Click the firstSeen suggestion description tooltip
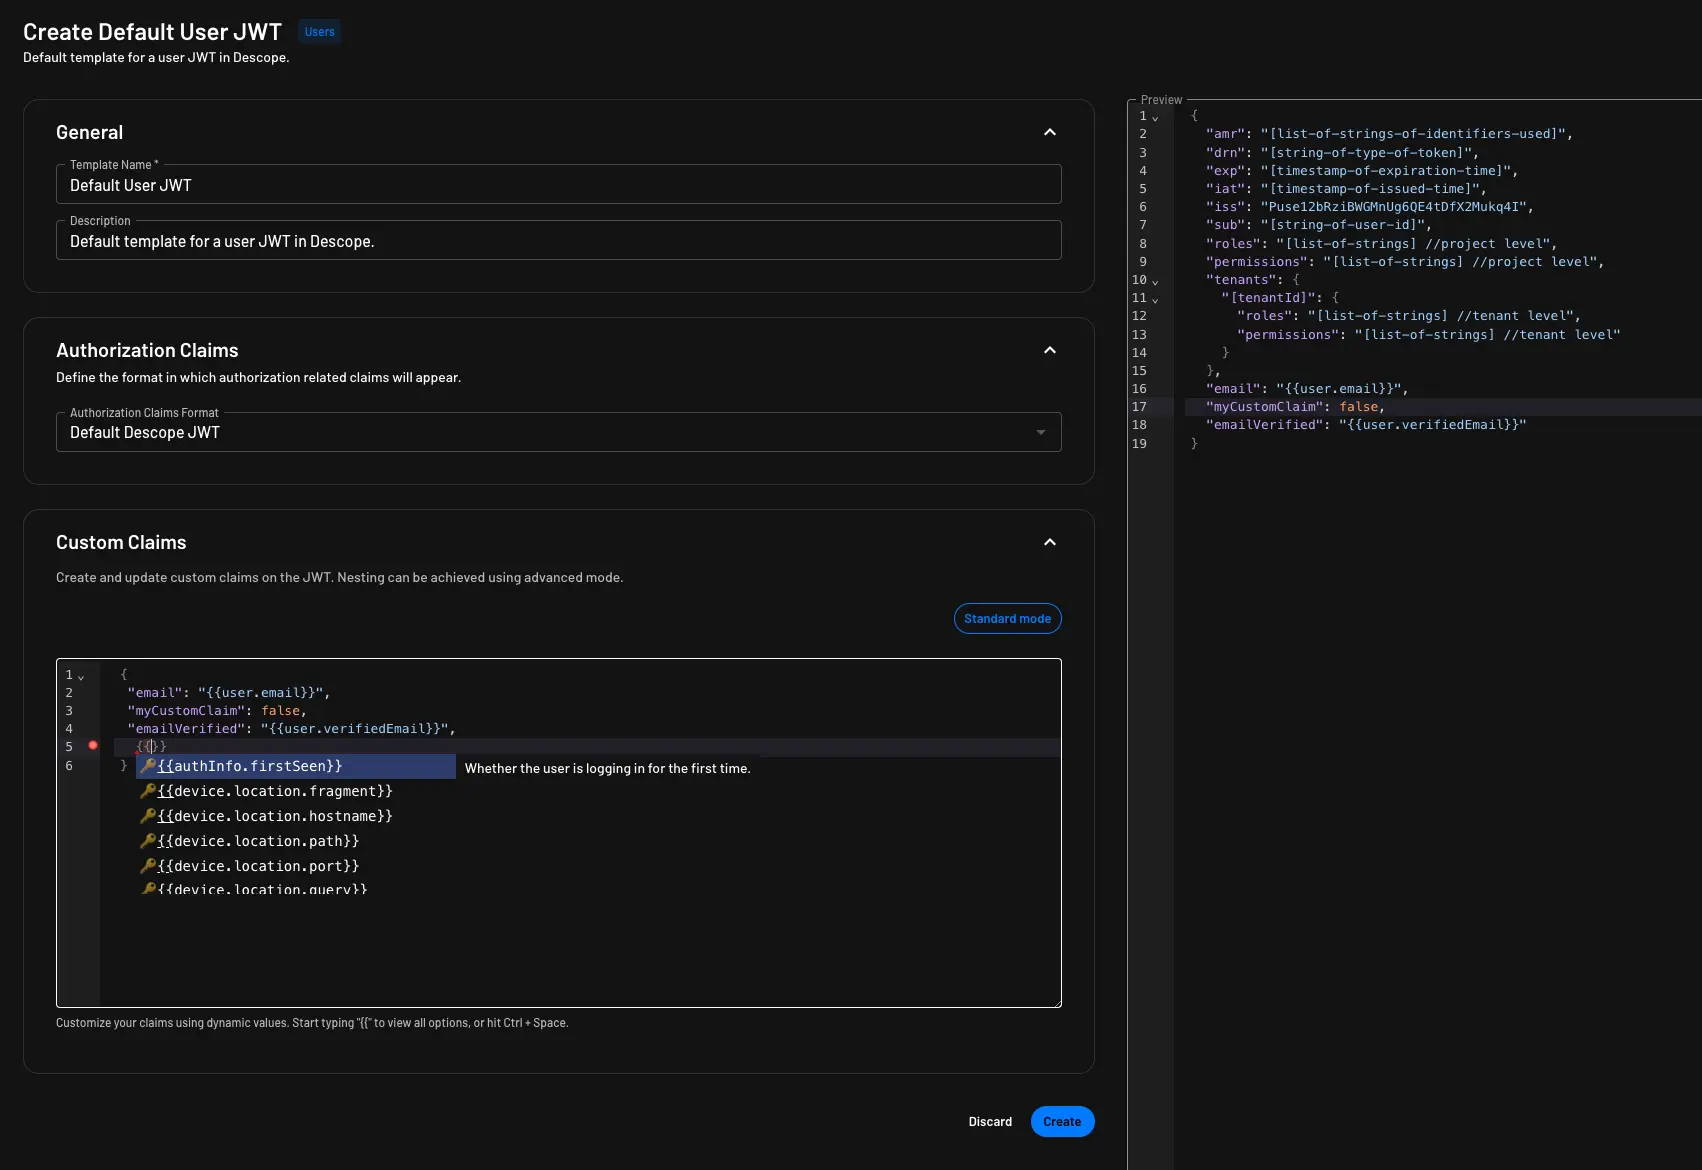Image resolution: width=1702 pixels, height=1170 pixels. coord(607,768)
